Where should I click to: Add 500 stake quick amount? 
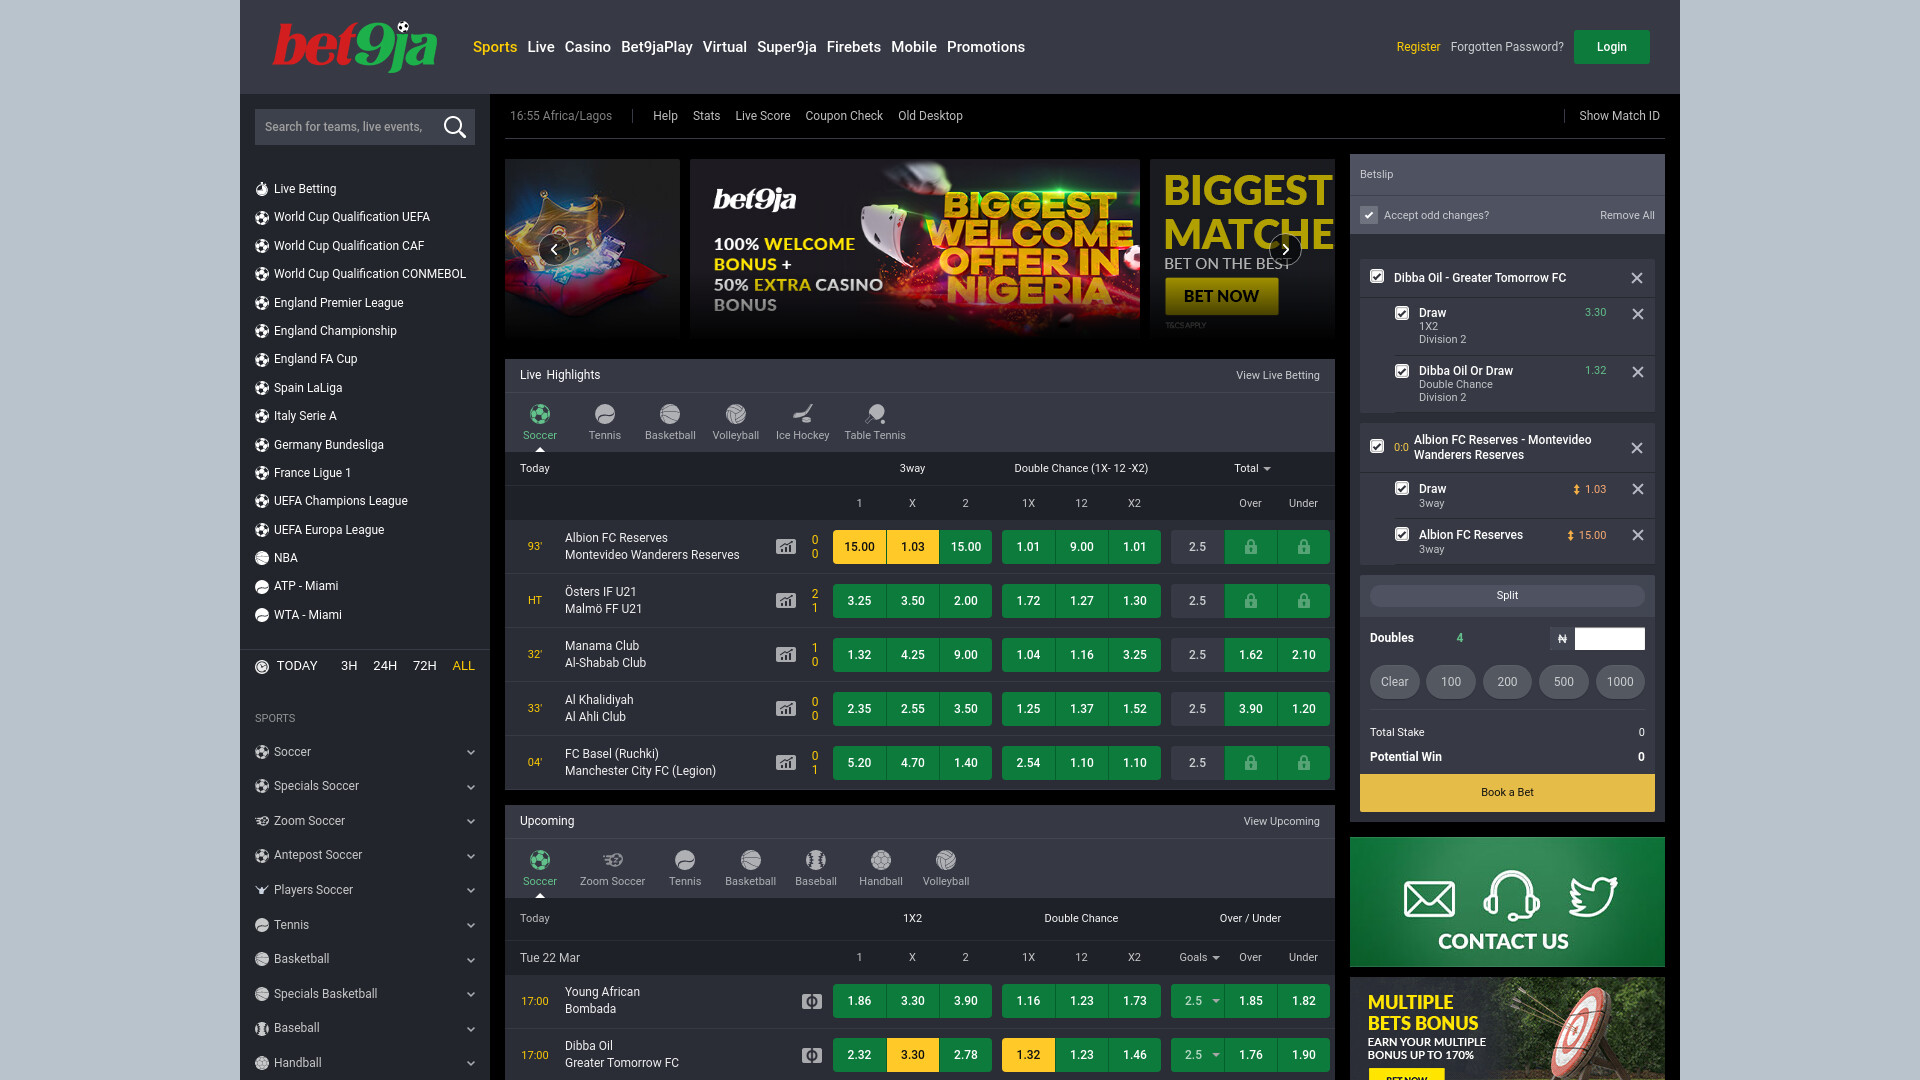click(x=1564, y=682)
